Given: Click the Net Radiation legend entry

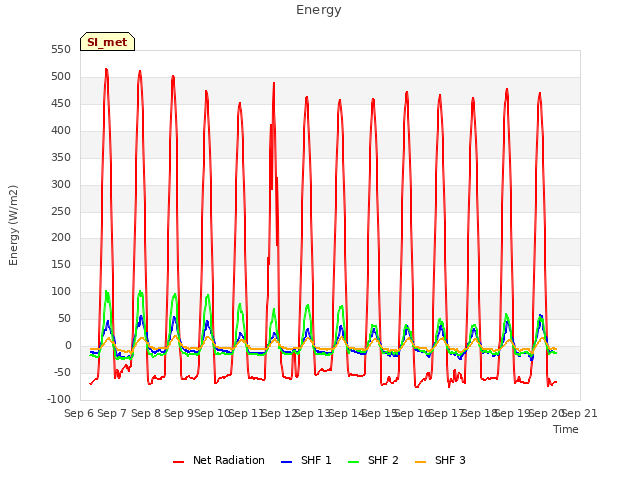Looking at the screenshot, I should pyautogui.click(x=219, y=460).
